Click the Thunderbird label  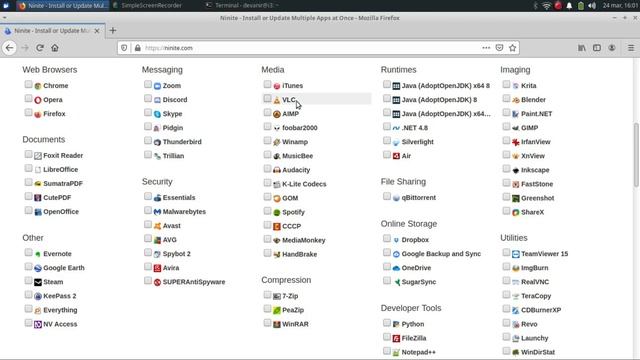182,142
